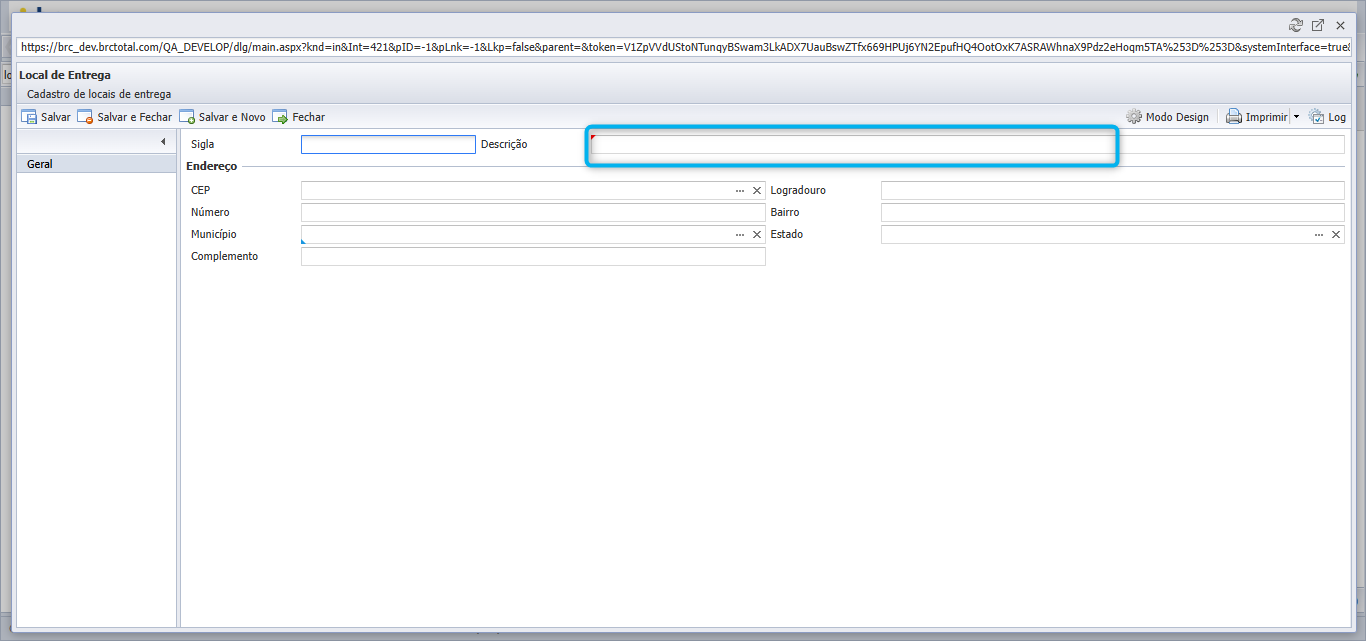1366x641 pixels.
Task: Click the Endereço section header
Action: pos(212,166)
